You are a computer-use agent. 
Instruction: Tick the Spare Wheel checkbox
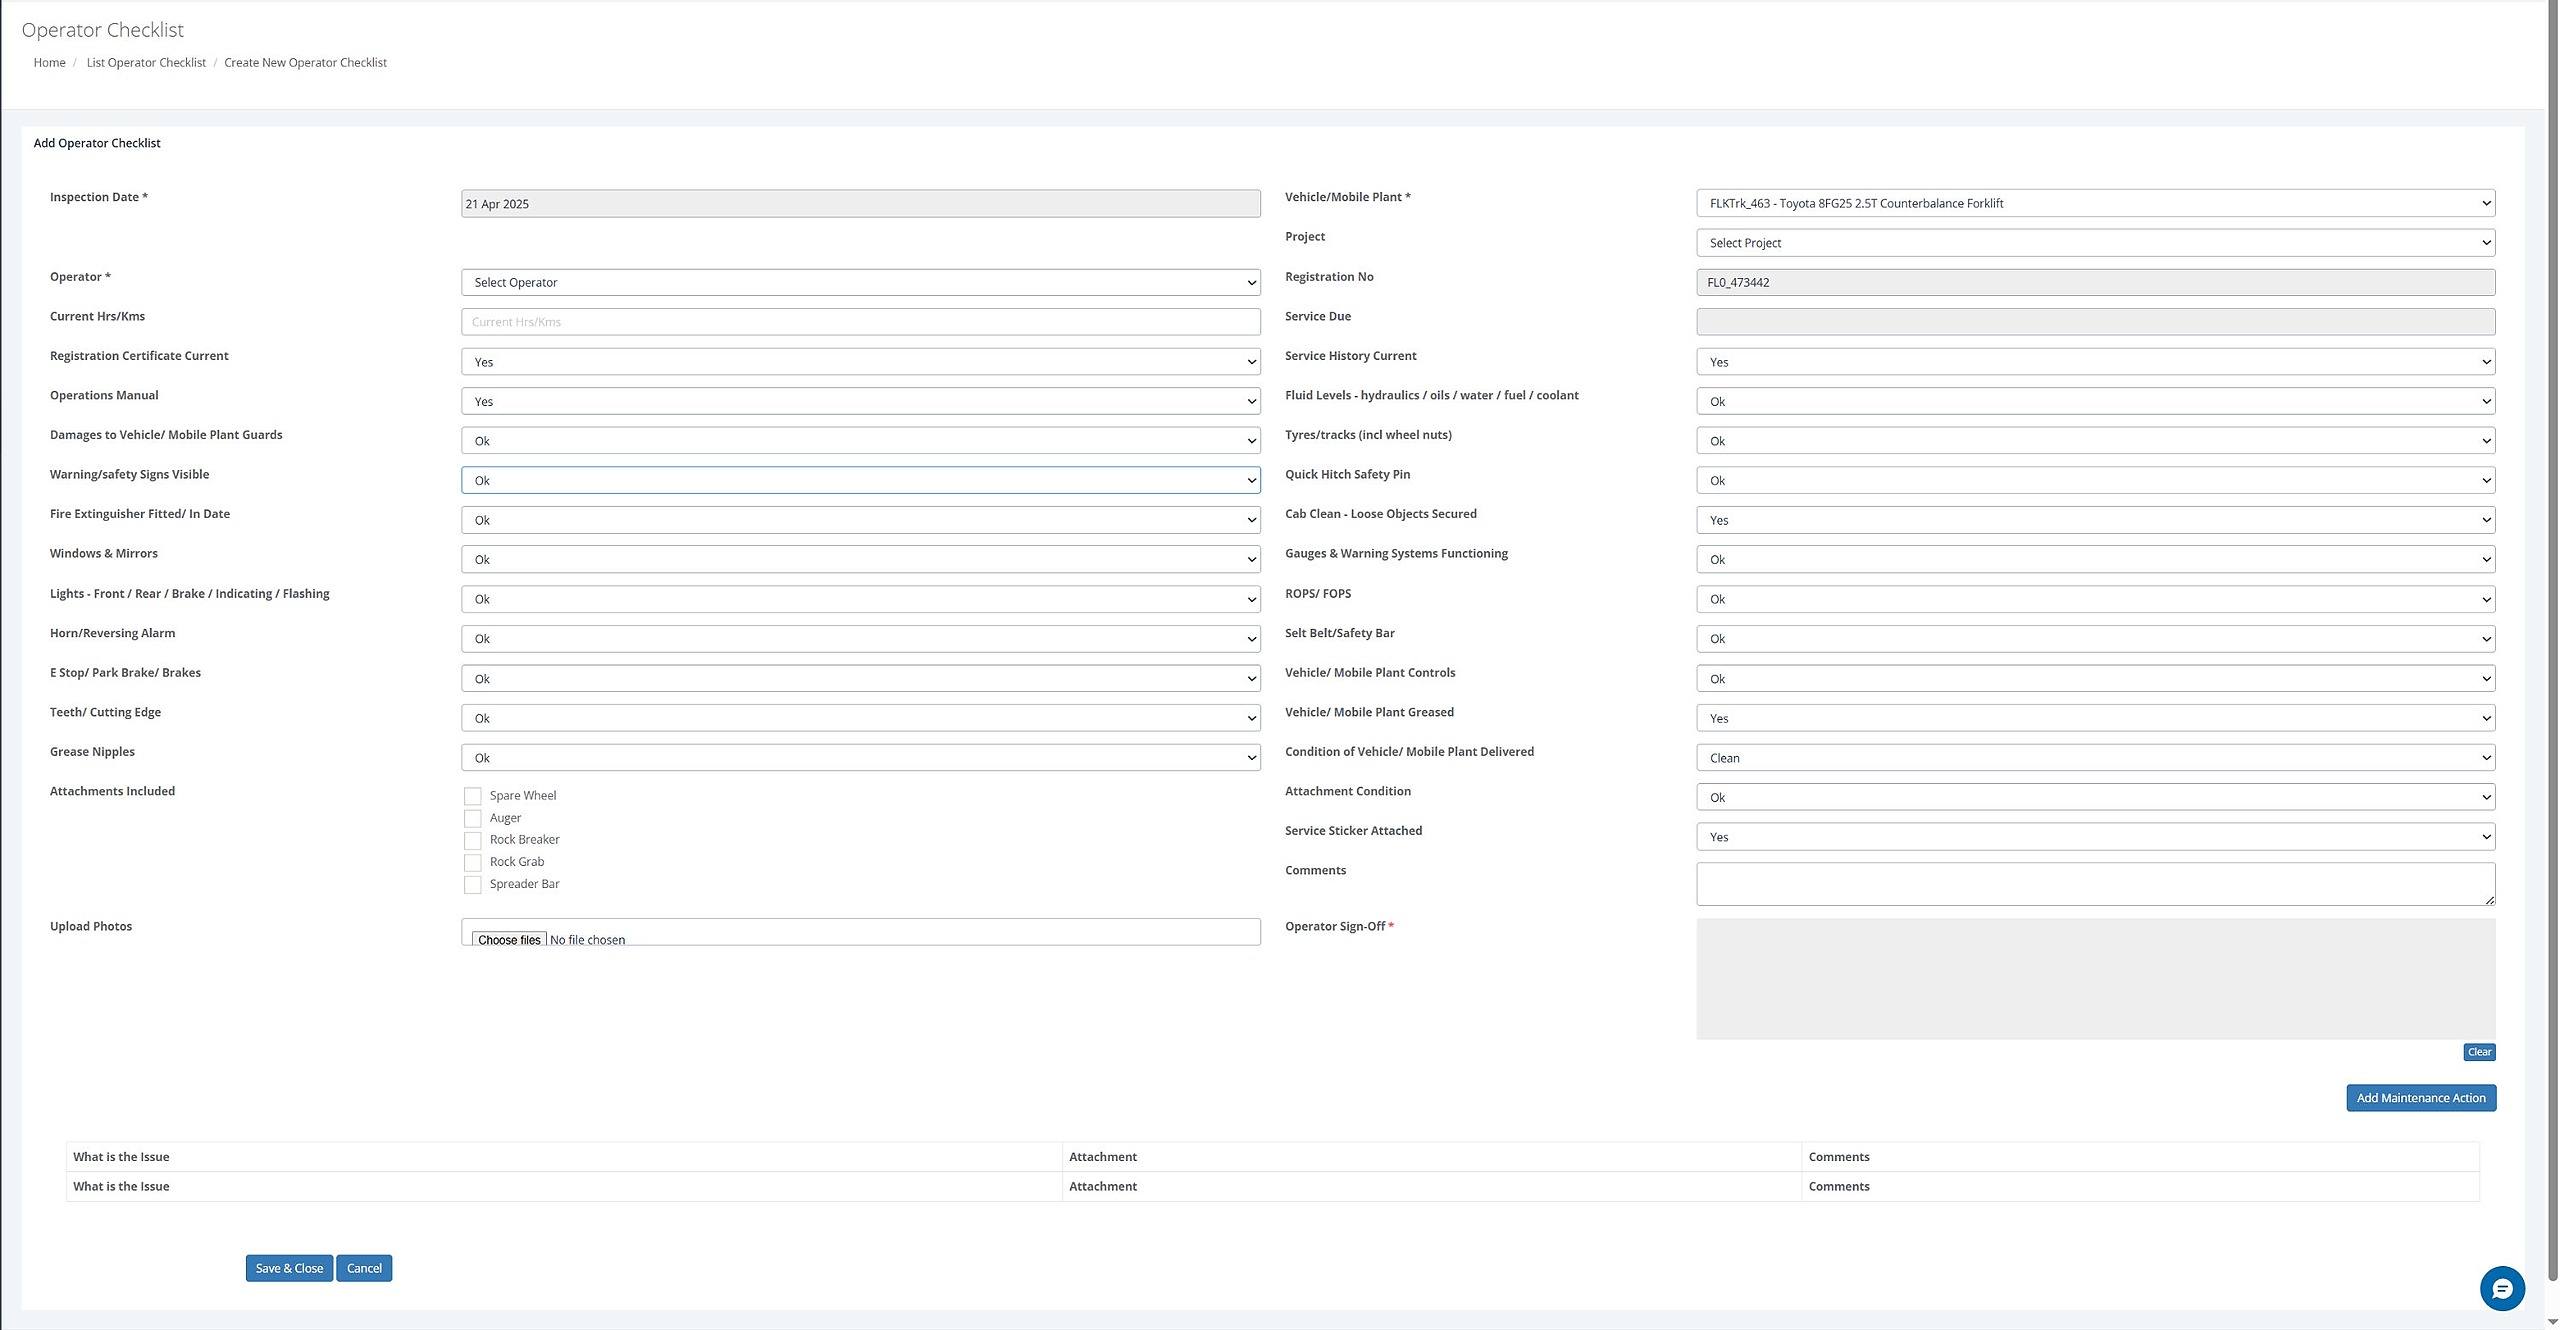click(473, 796)
